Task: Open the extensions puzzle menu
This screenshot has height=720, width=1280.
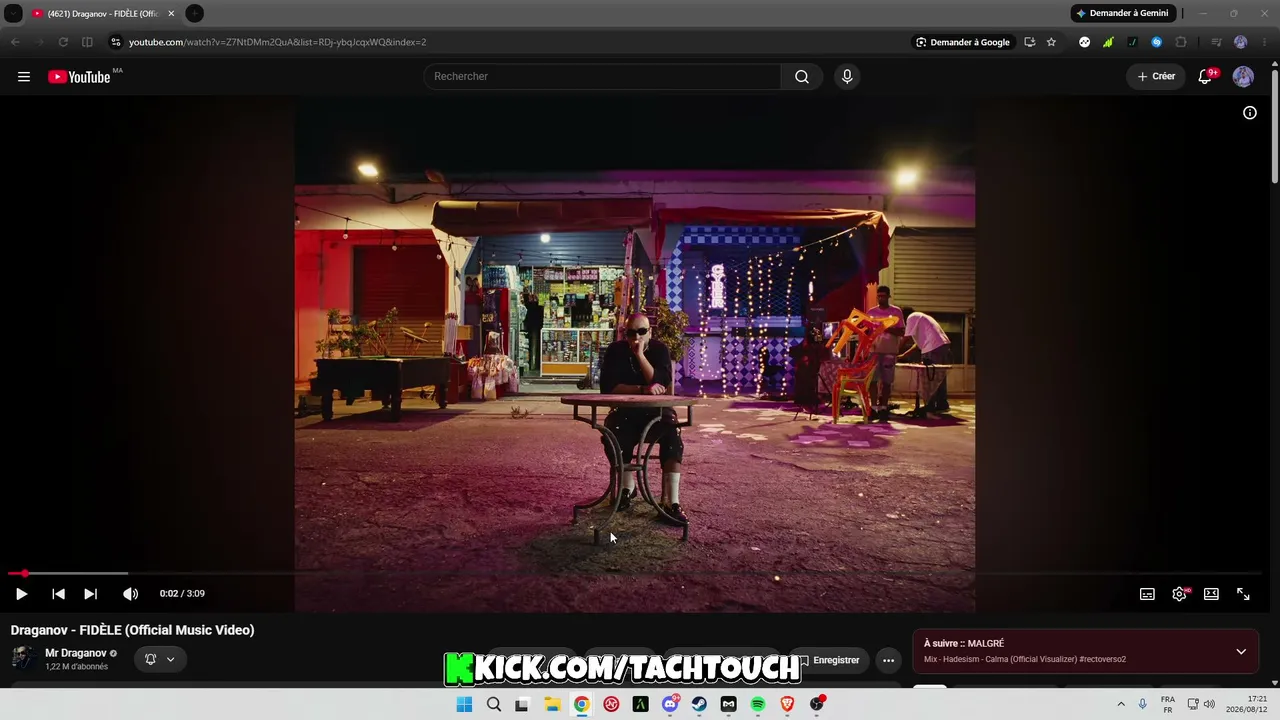Action: pos(1181,42)
